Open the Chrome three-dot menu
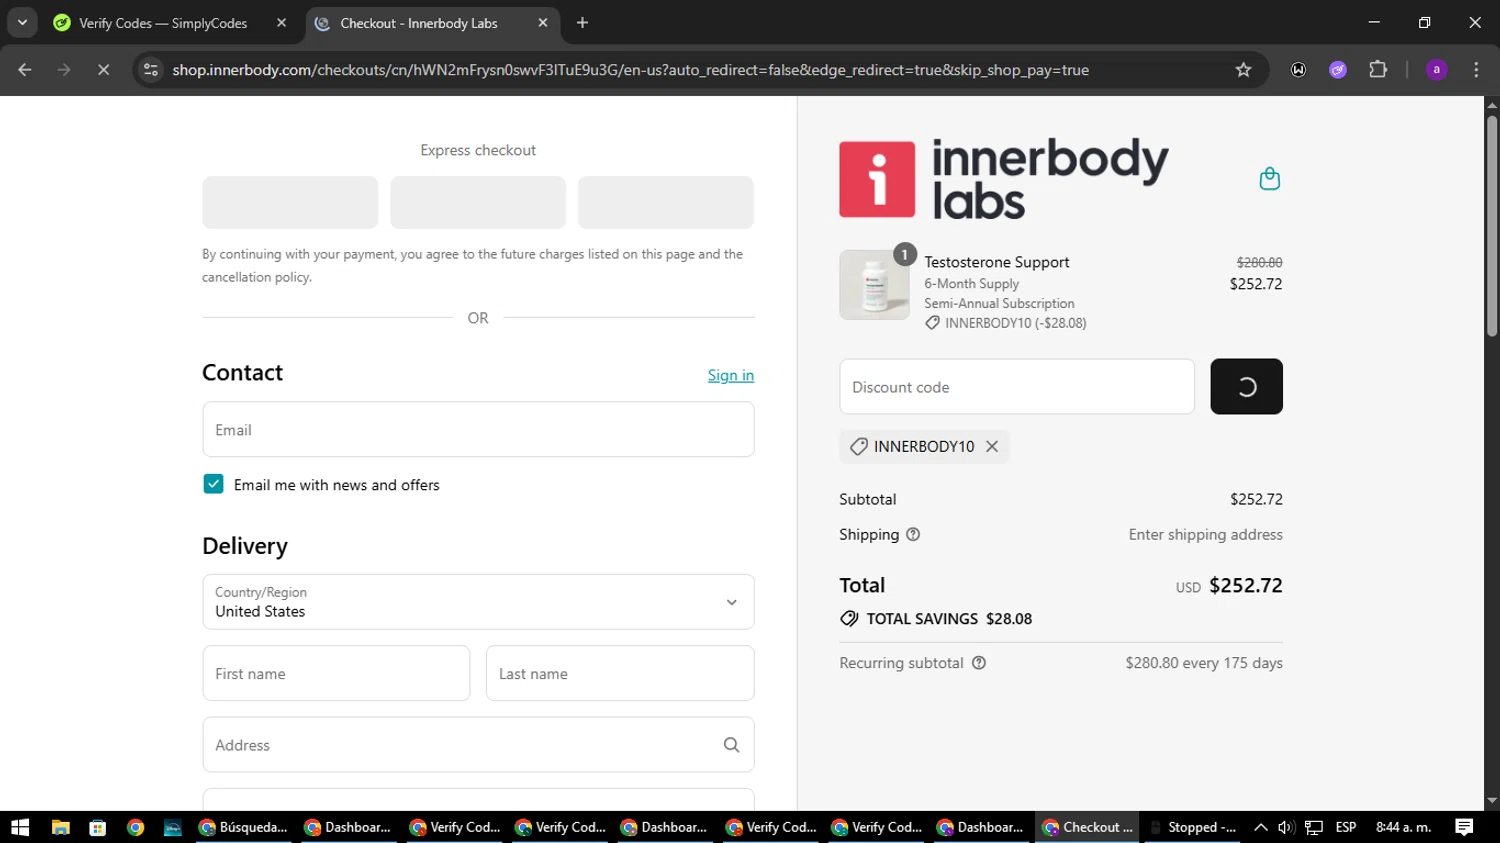Screen dimensions: 1500x843 click(x=1476, y=70)
